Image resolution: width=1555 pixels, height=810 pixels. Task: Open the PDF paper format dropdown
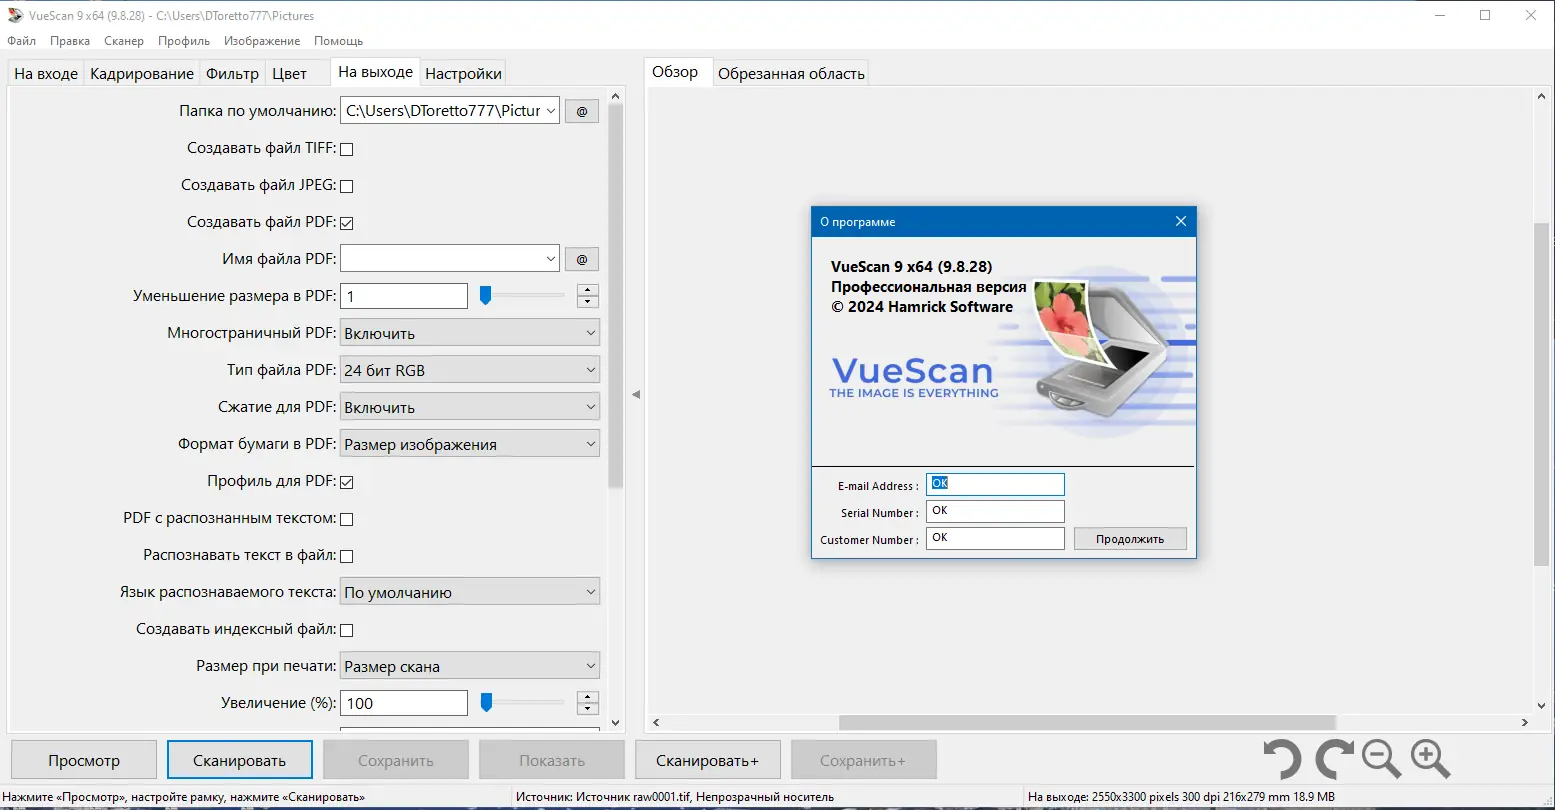click(469, 443)
